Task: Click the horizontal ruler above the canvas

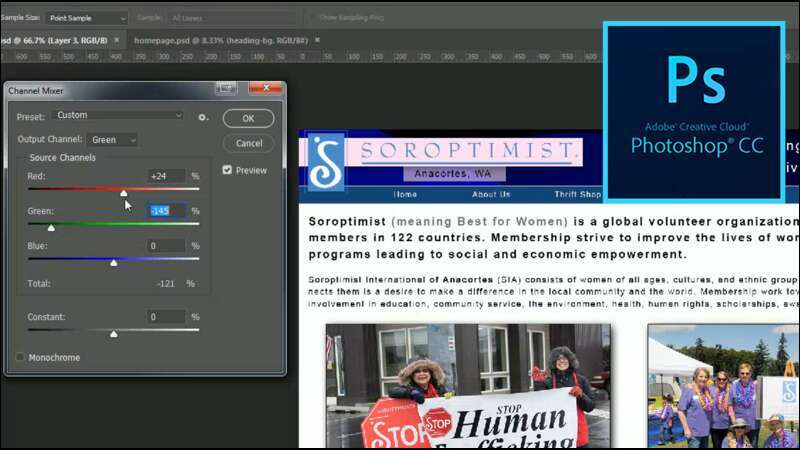Action: pyautogui.click(x=301, y=57)
